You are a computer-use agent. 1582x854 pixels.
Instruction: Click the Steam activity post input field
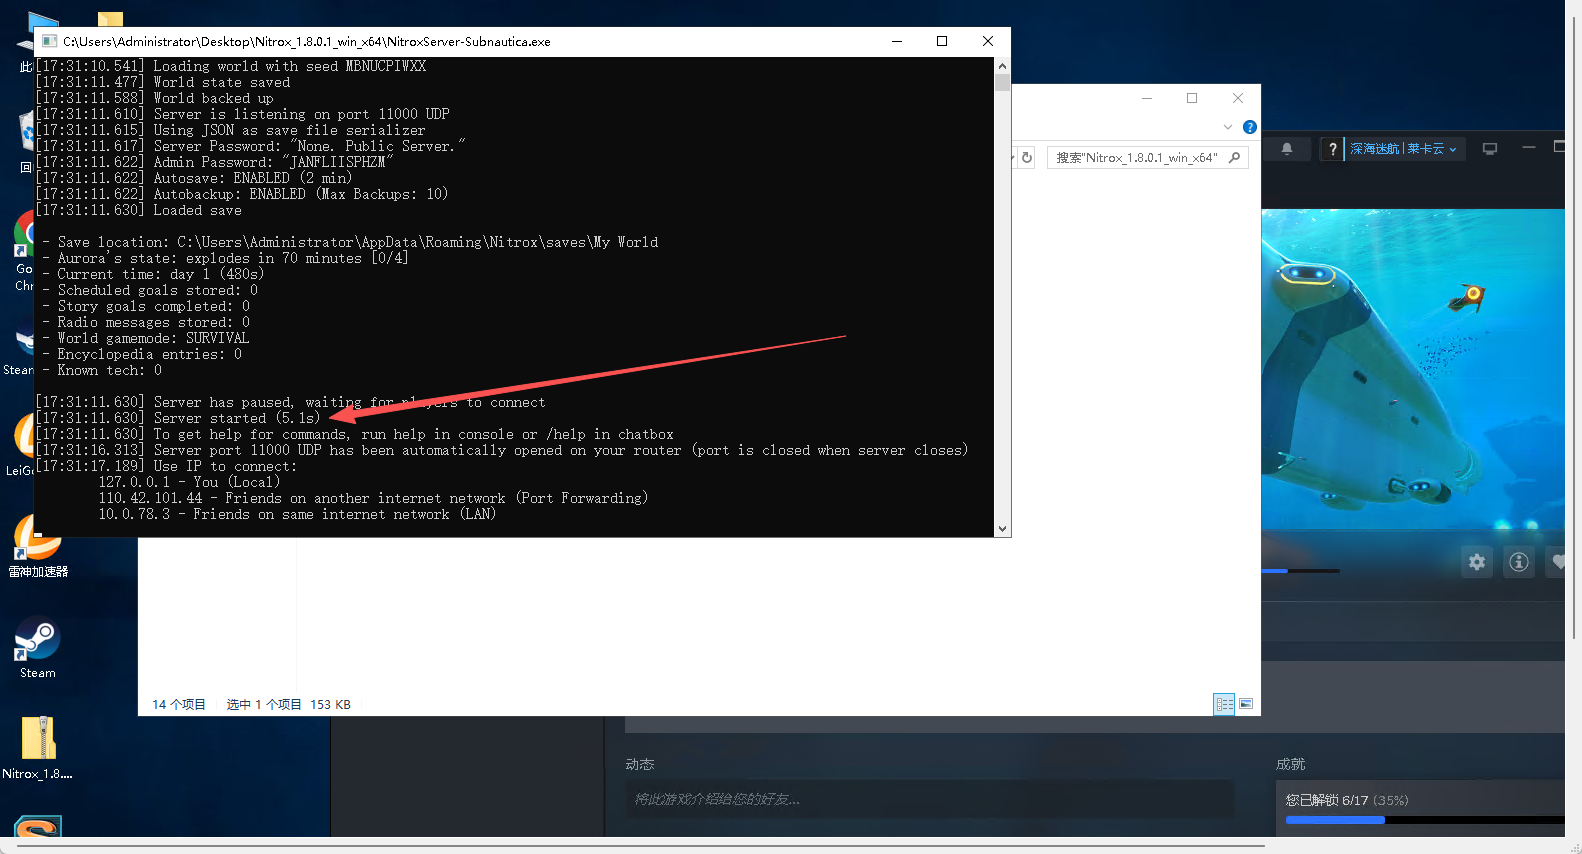tap(928, 799)
